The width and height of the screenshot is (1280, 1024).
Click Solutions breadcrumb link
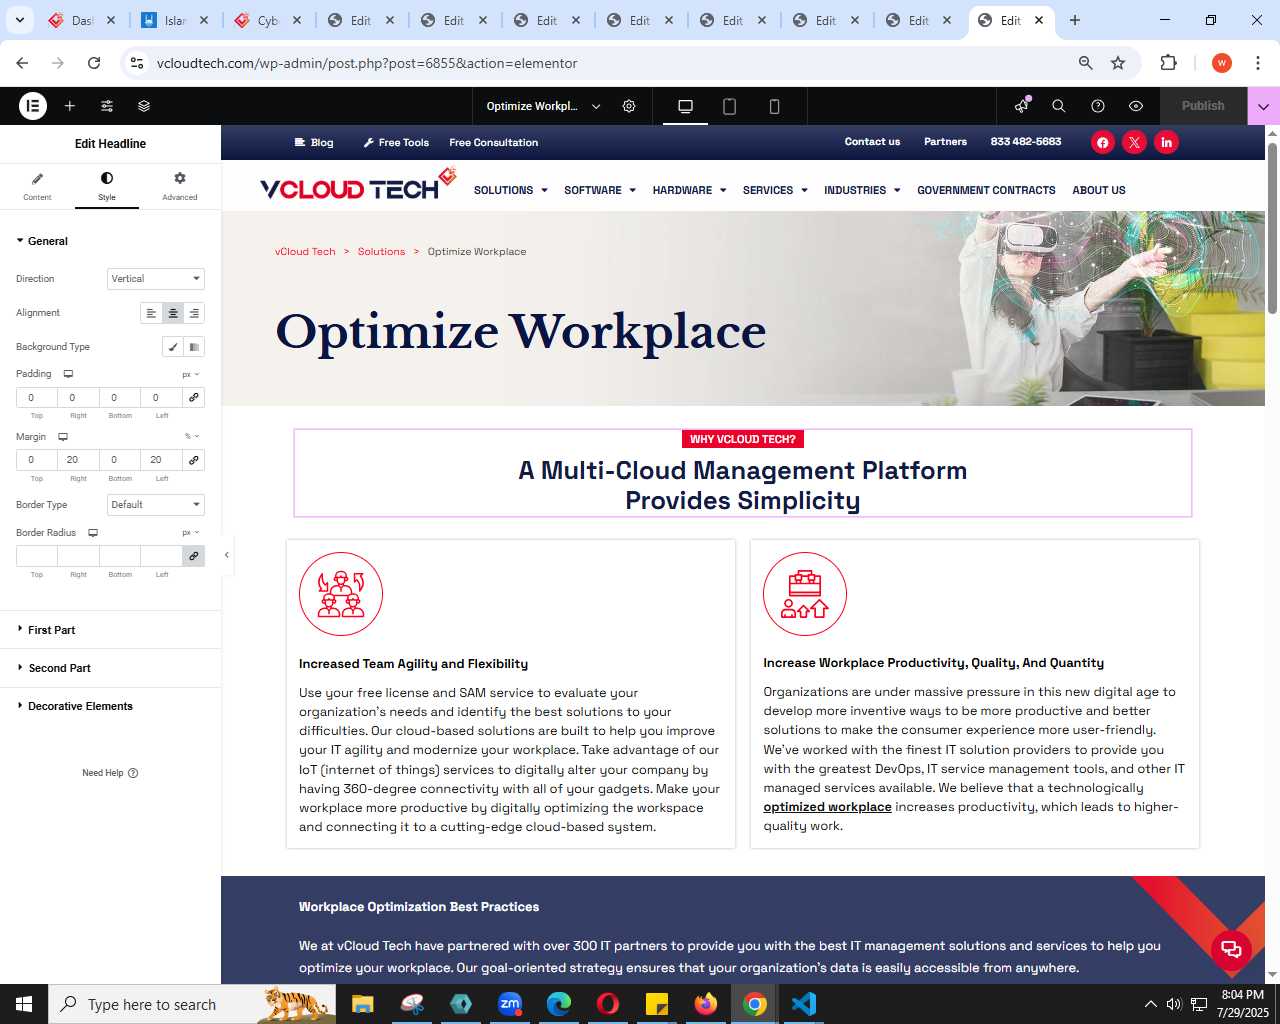(381, 252)
